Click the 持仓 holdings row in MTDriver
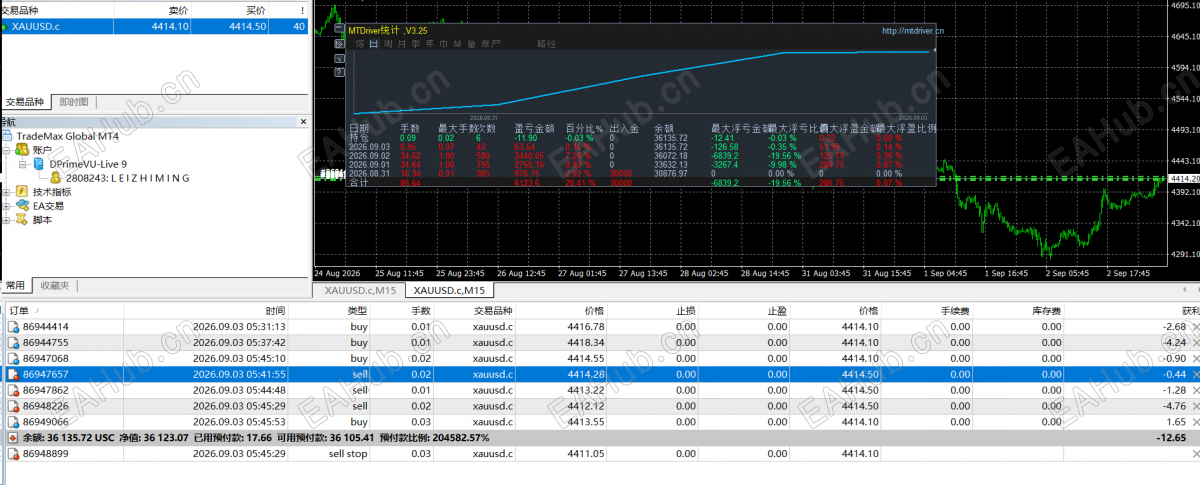1200x485 pixels. point(643,137)
